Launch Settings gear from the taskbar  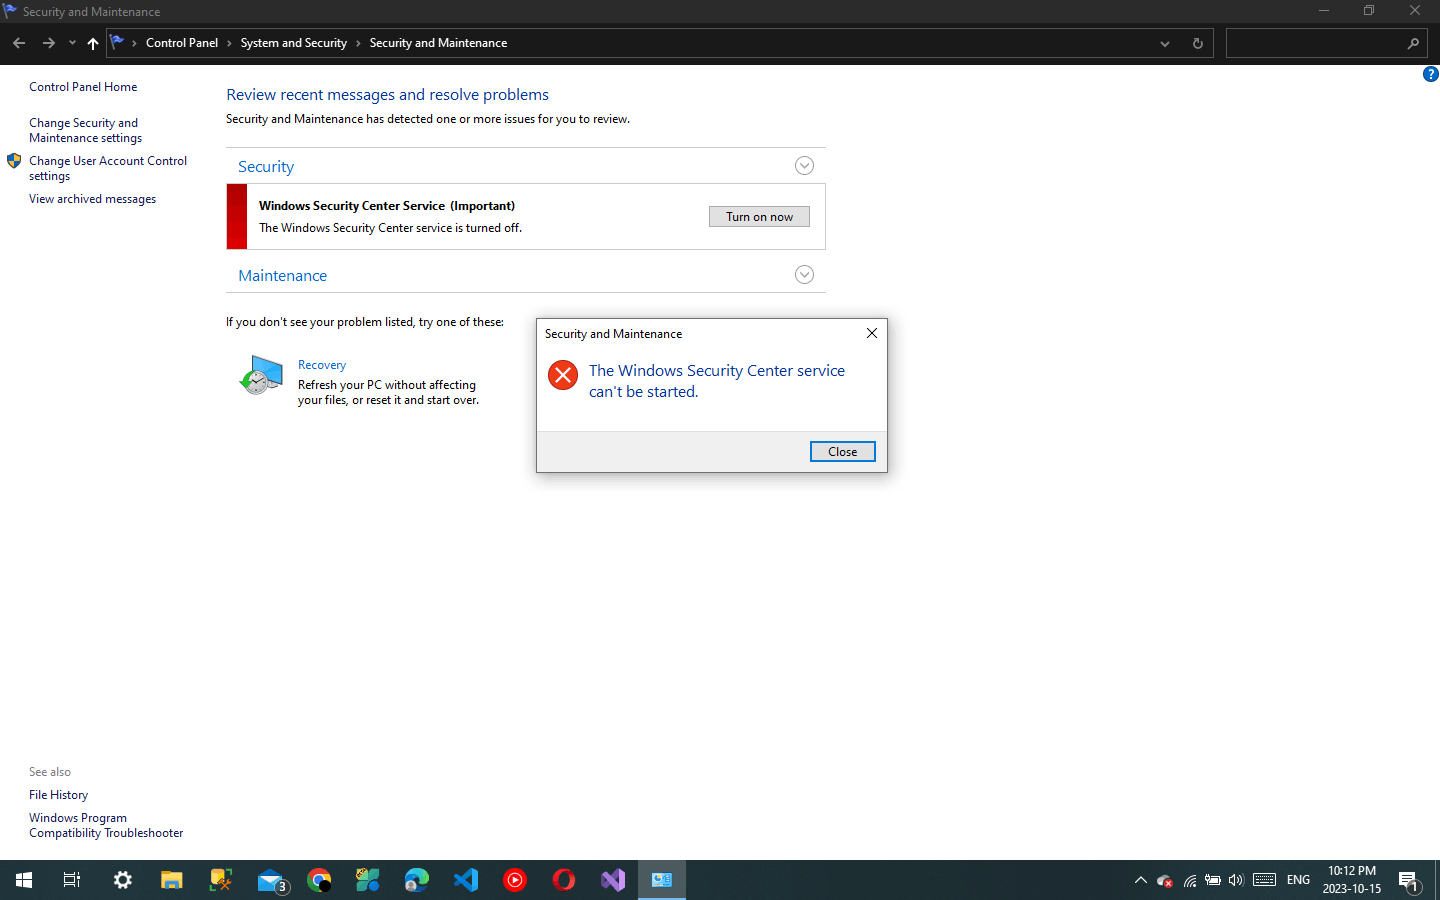click(122, 880)
